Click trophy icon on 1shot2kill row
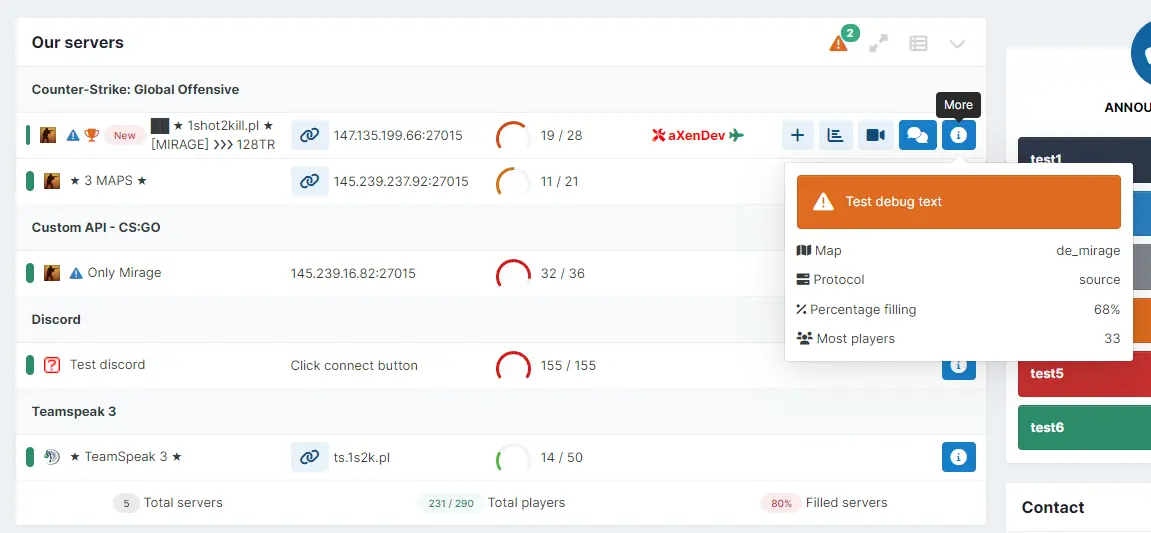The height and width of the screenshot is (533, 1151). [x=92, y=135]
